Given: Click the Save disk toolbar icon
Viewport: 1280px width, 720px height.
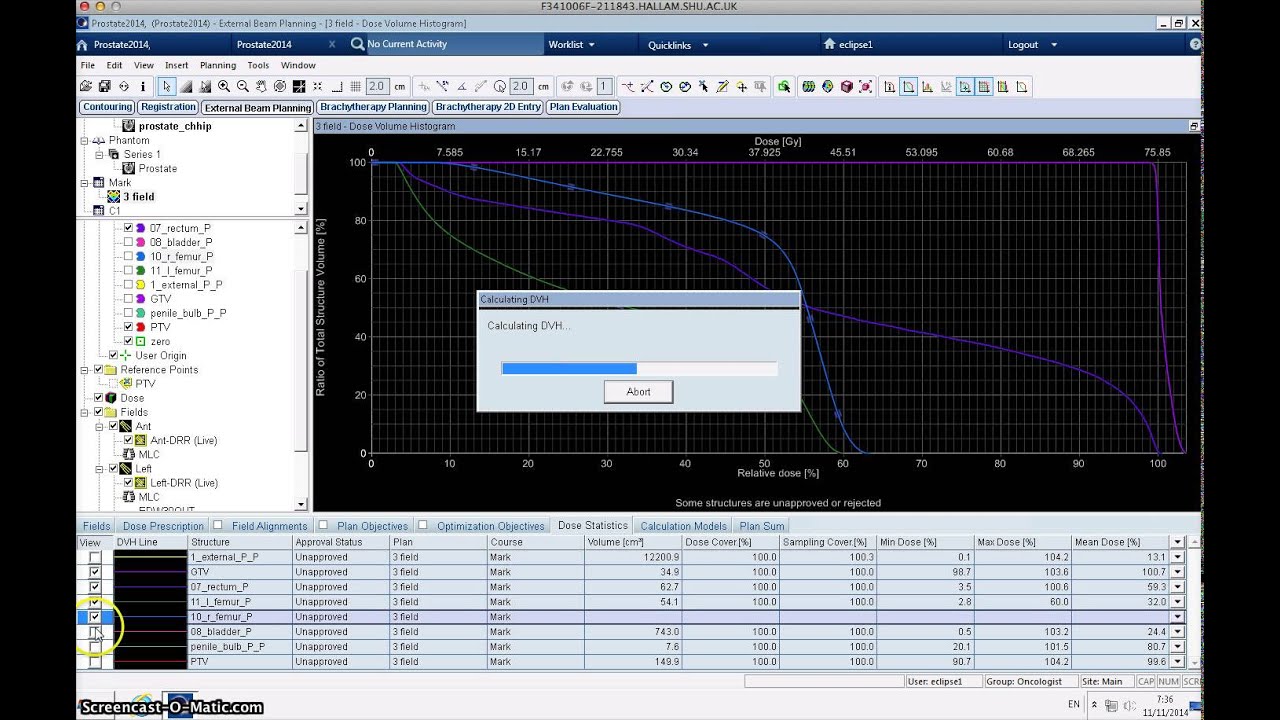Looking at the screenshot, I should click(105, 86).
